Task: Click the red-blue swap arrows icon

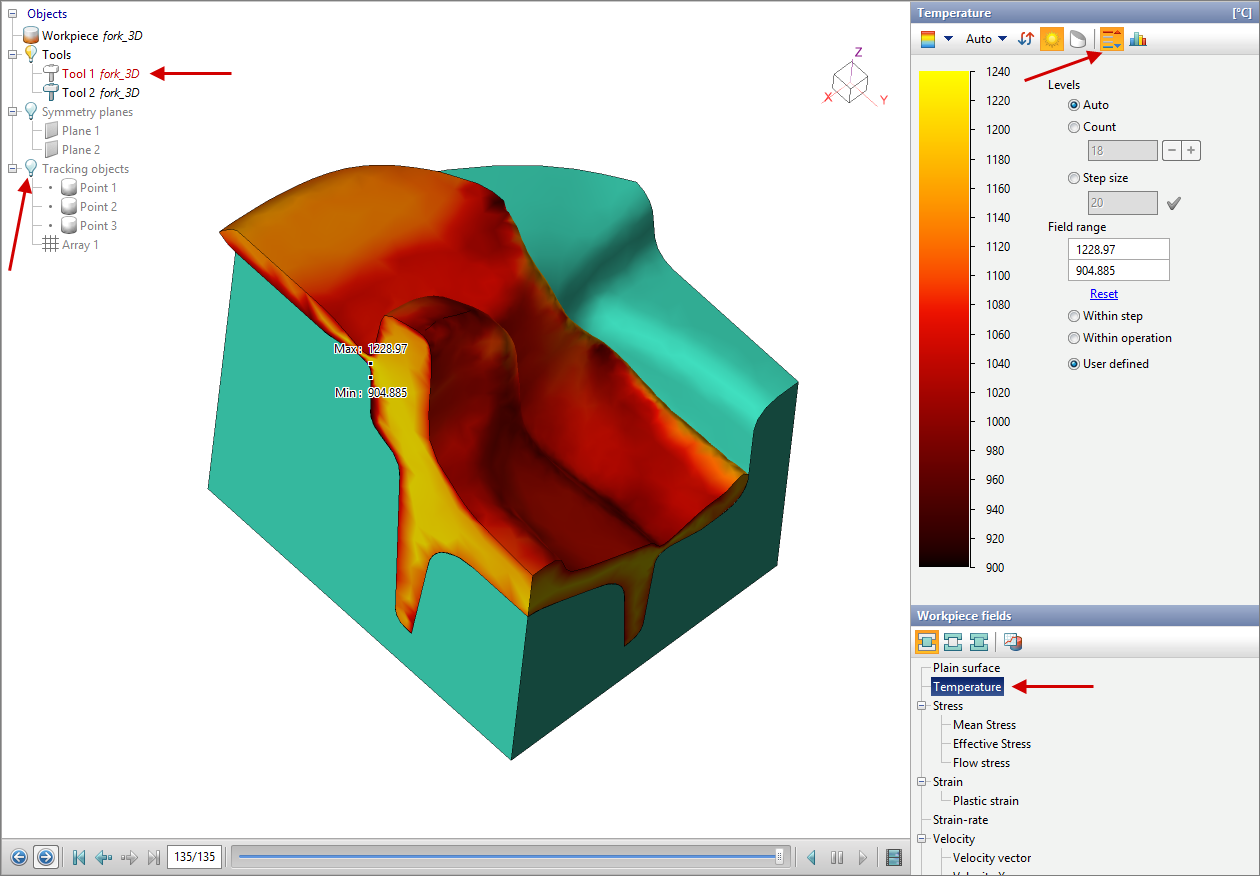Action: (1026, 39)
